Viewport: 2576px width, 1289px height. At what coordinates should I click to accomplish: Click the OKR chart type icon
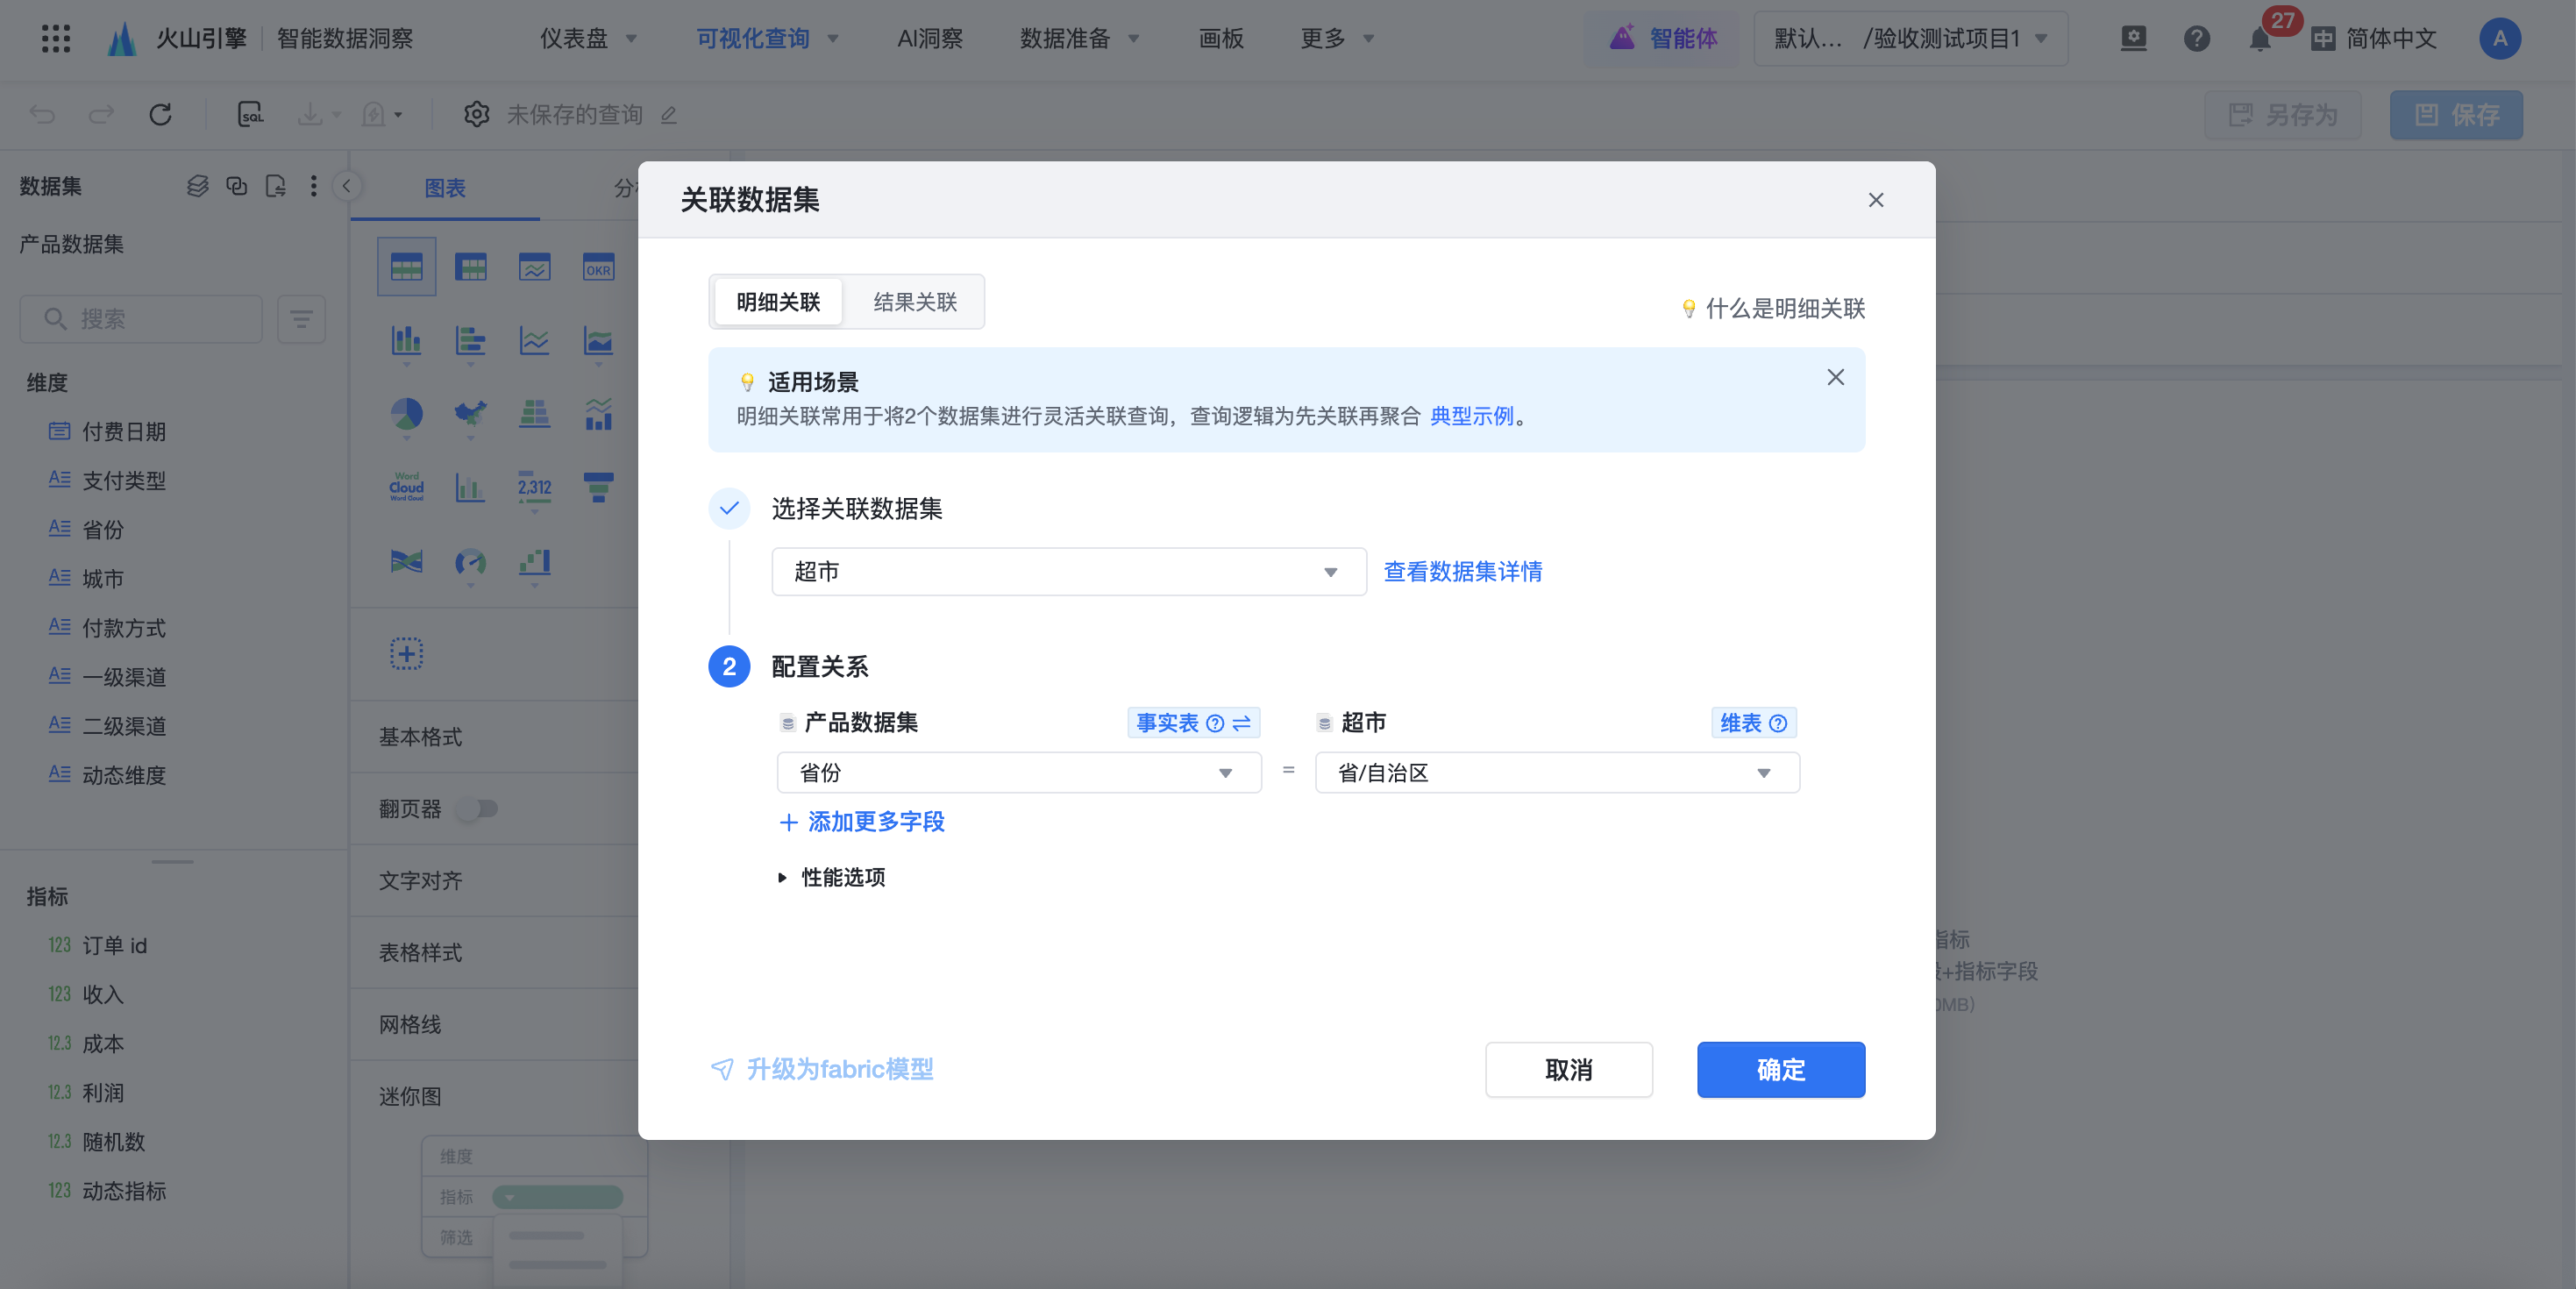598,267
